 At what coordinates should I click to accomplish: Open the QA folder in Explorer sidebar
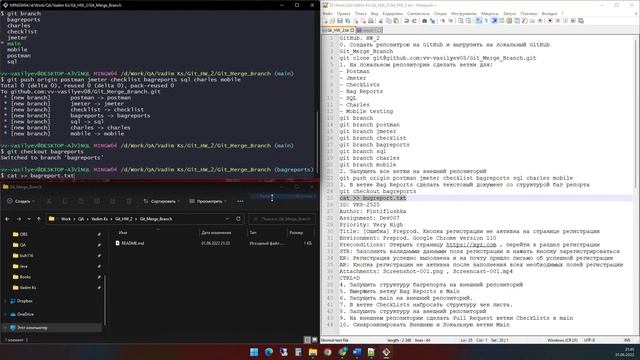pos(22,245)
